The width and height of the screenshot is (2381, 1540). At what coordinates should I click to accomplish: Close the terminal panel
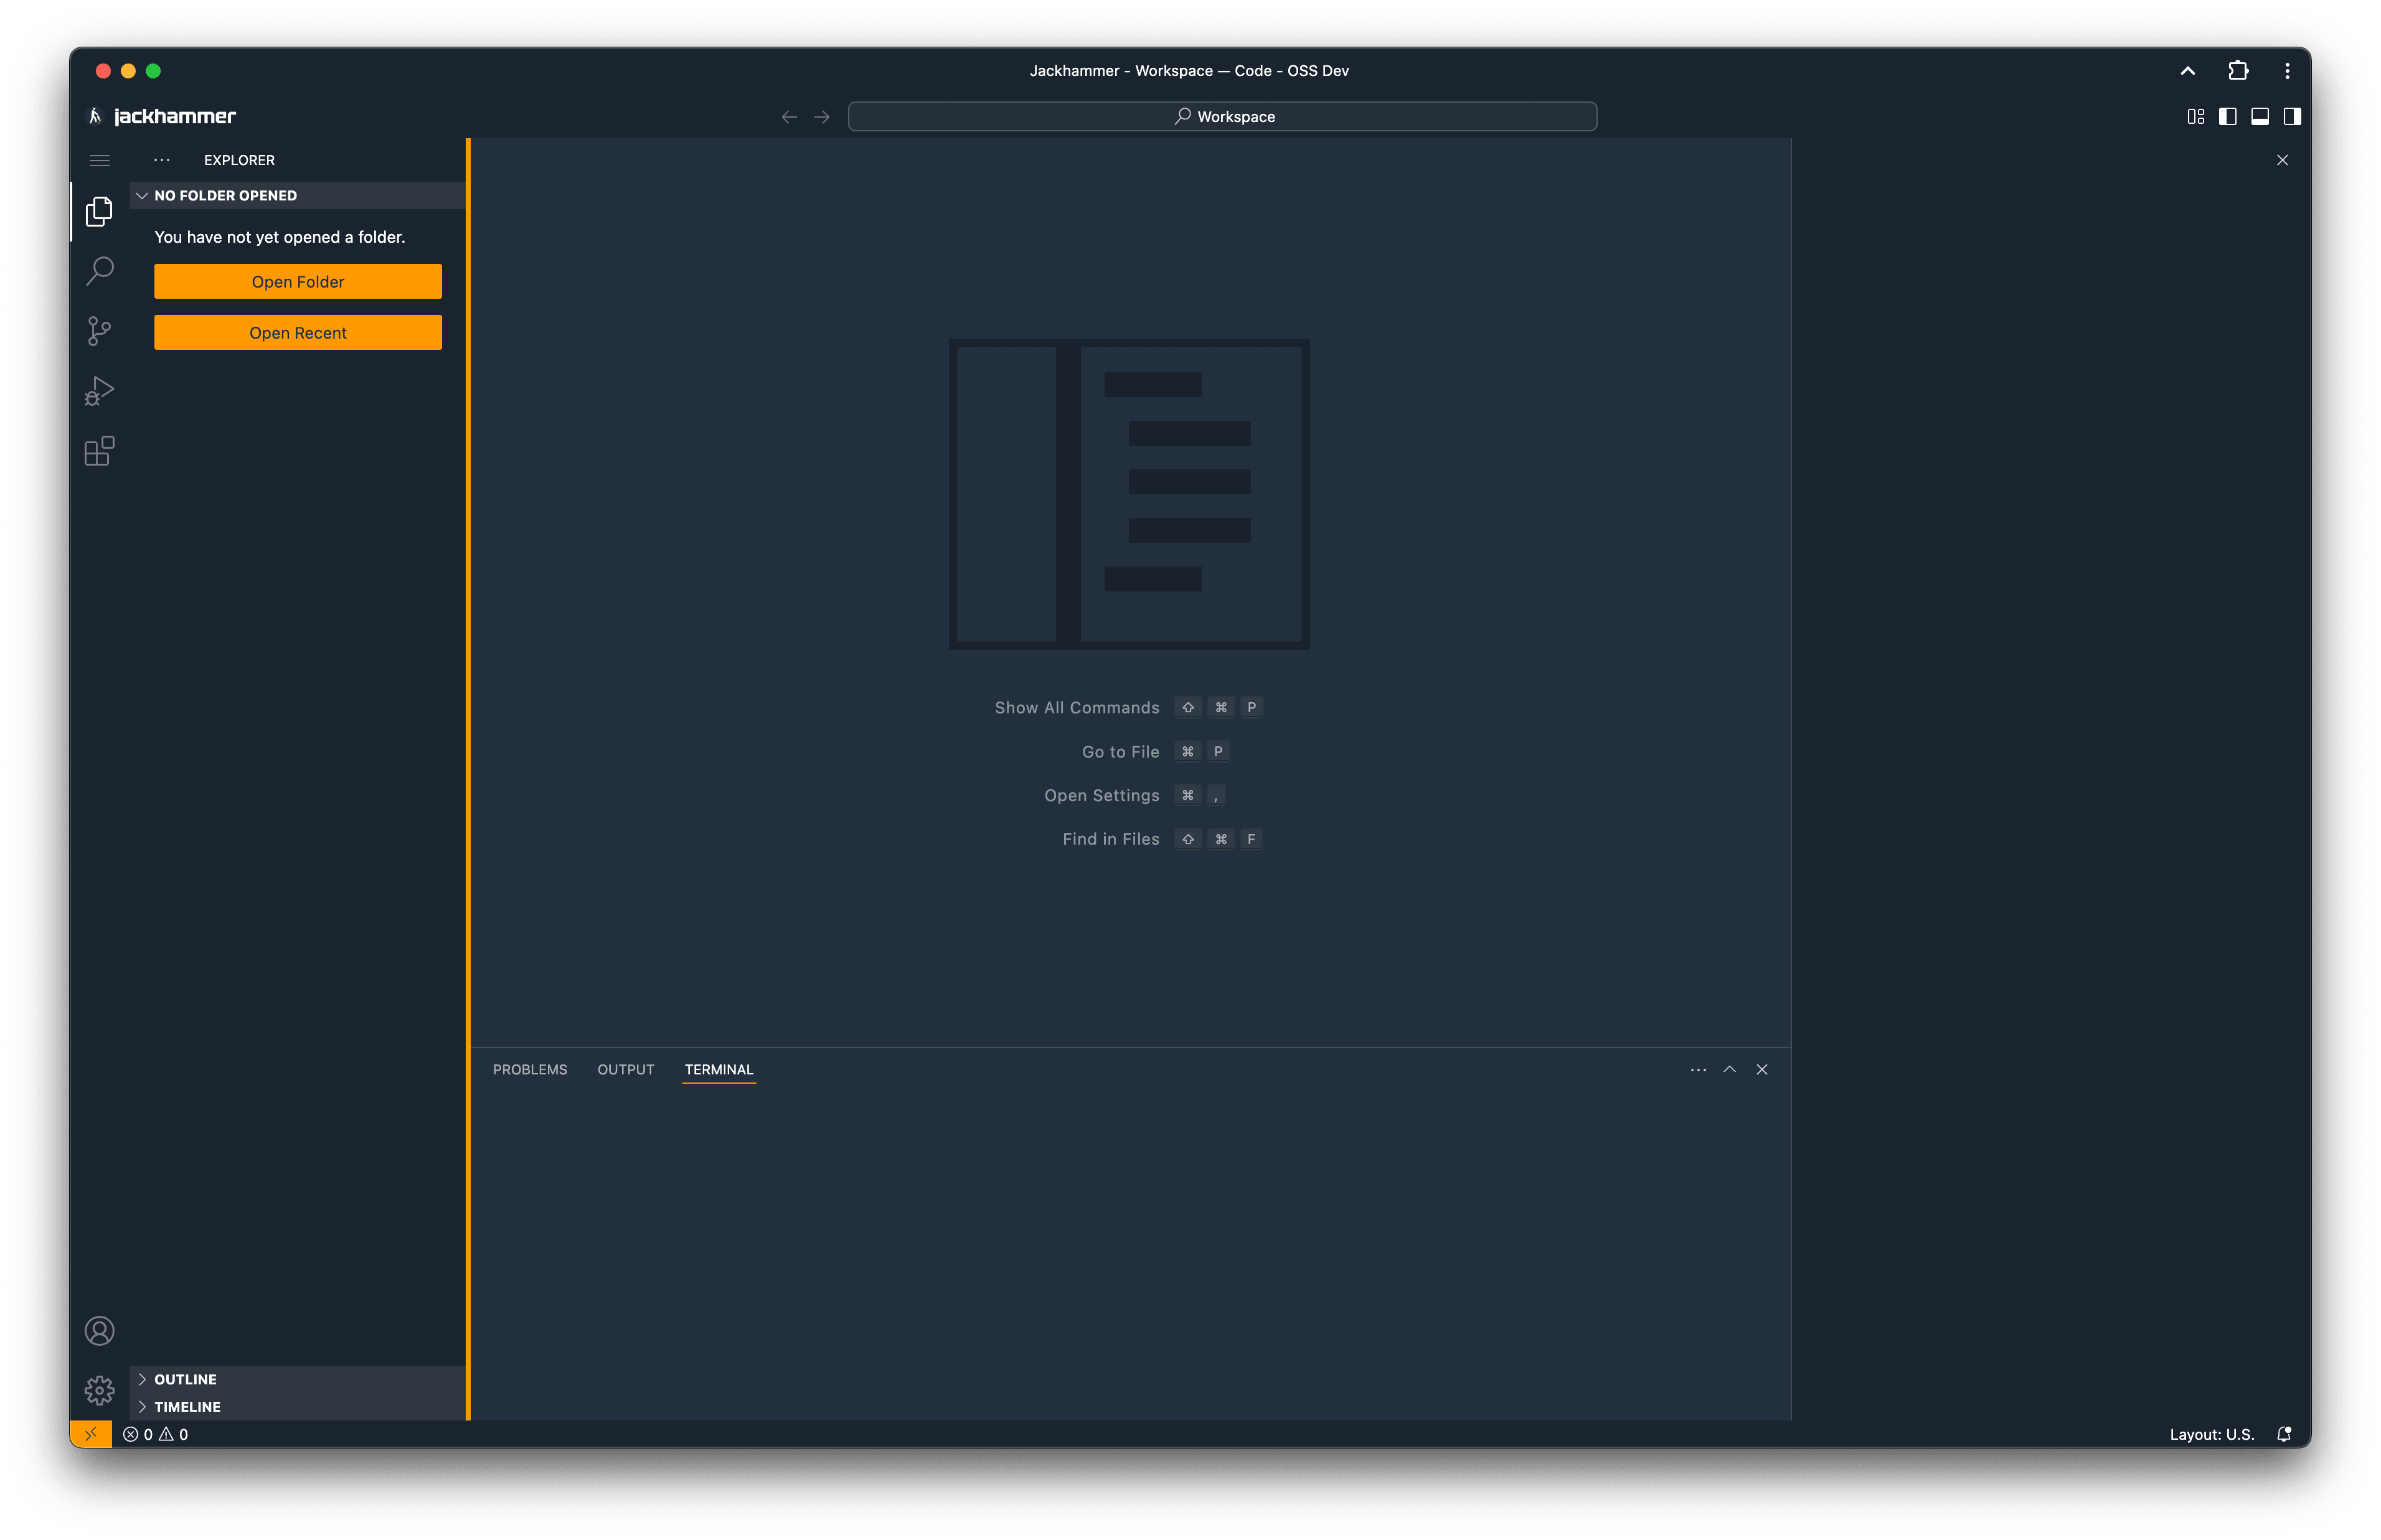point(1762,1070)
